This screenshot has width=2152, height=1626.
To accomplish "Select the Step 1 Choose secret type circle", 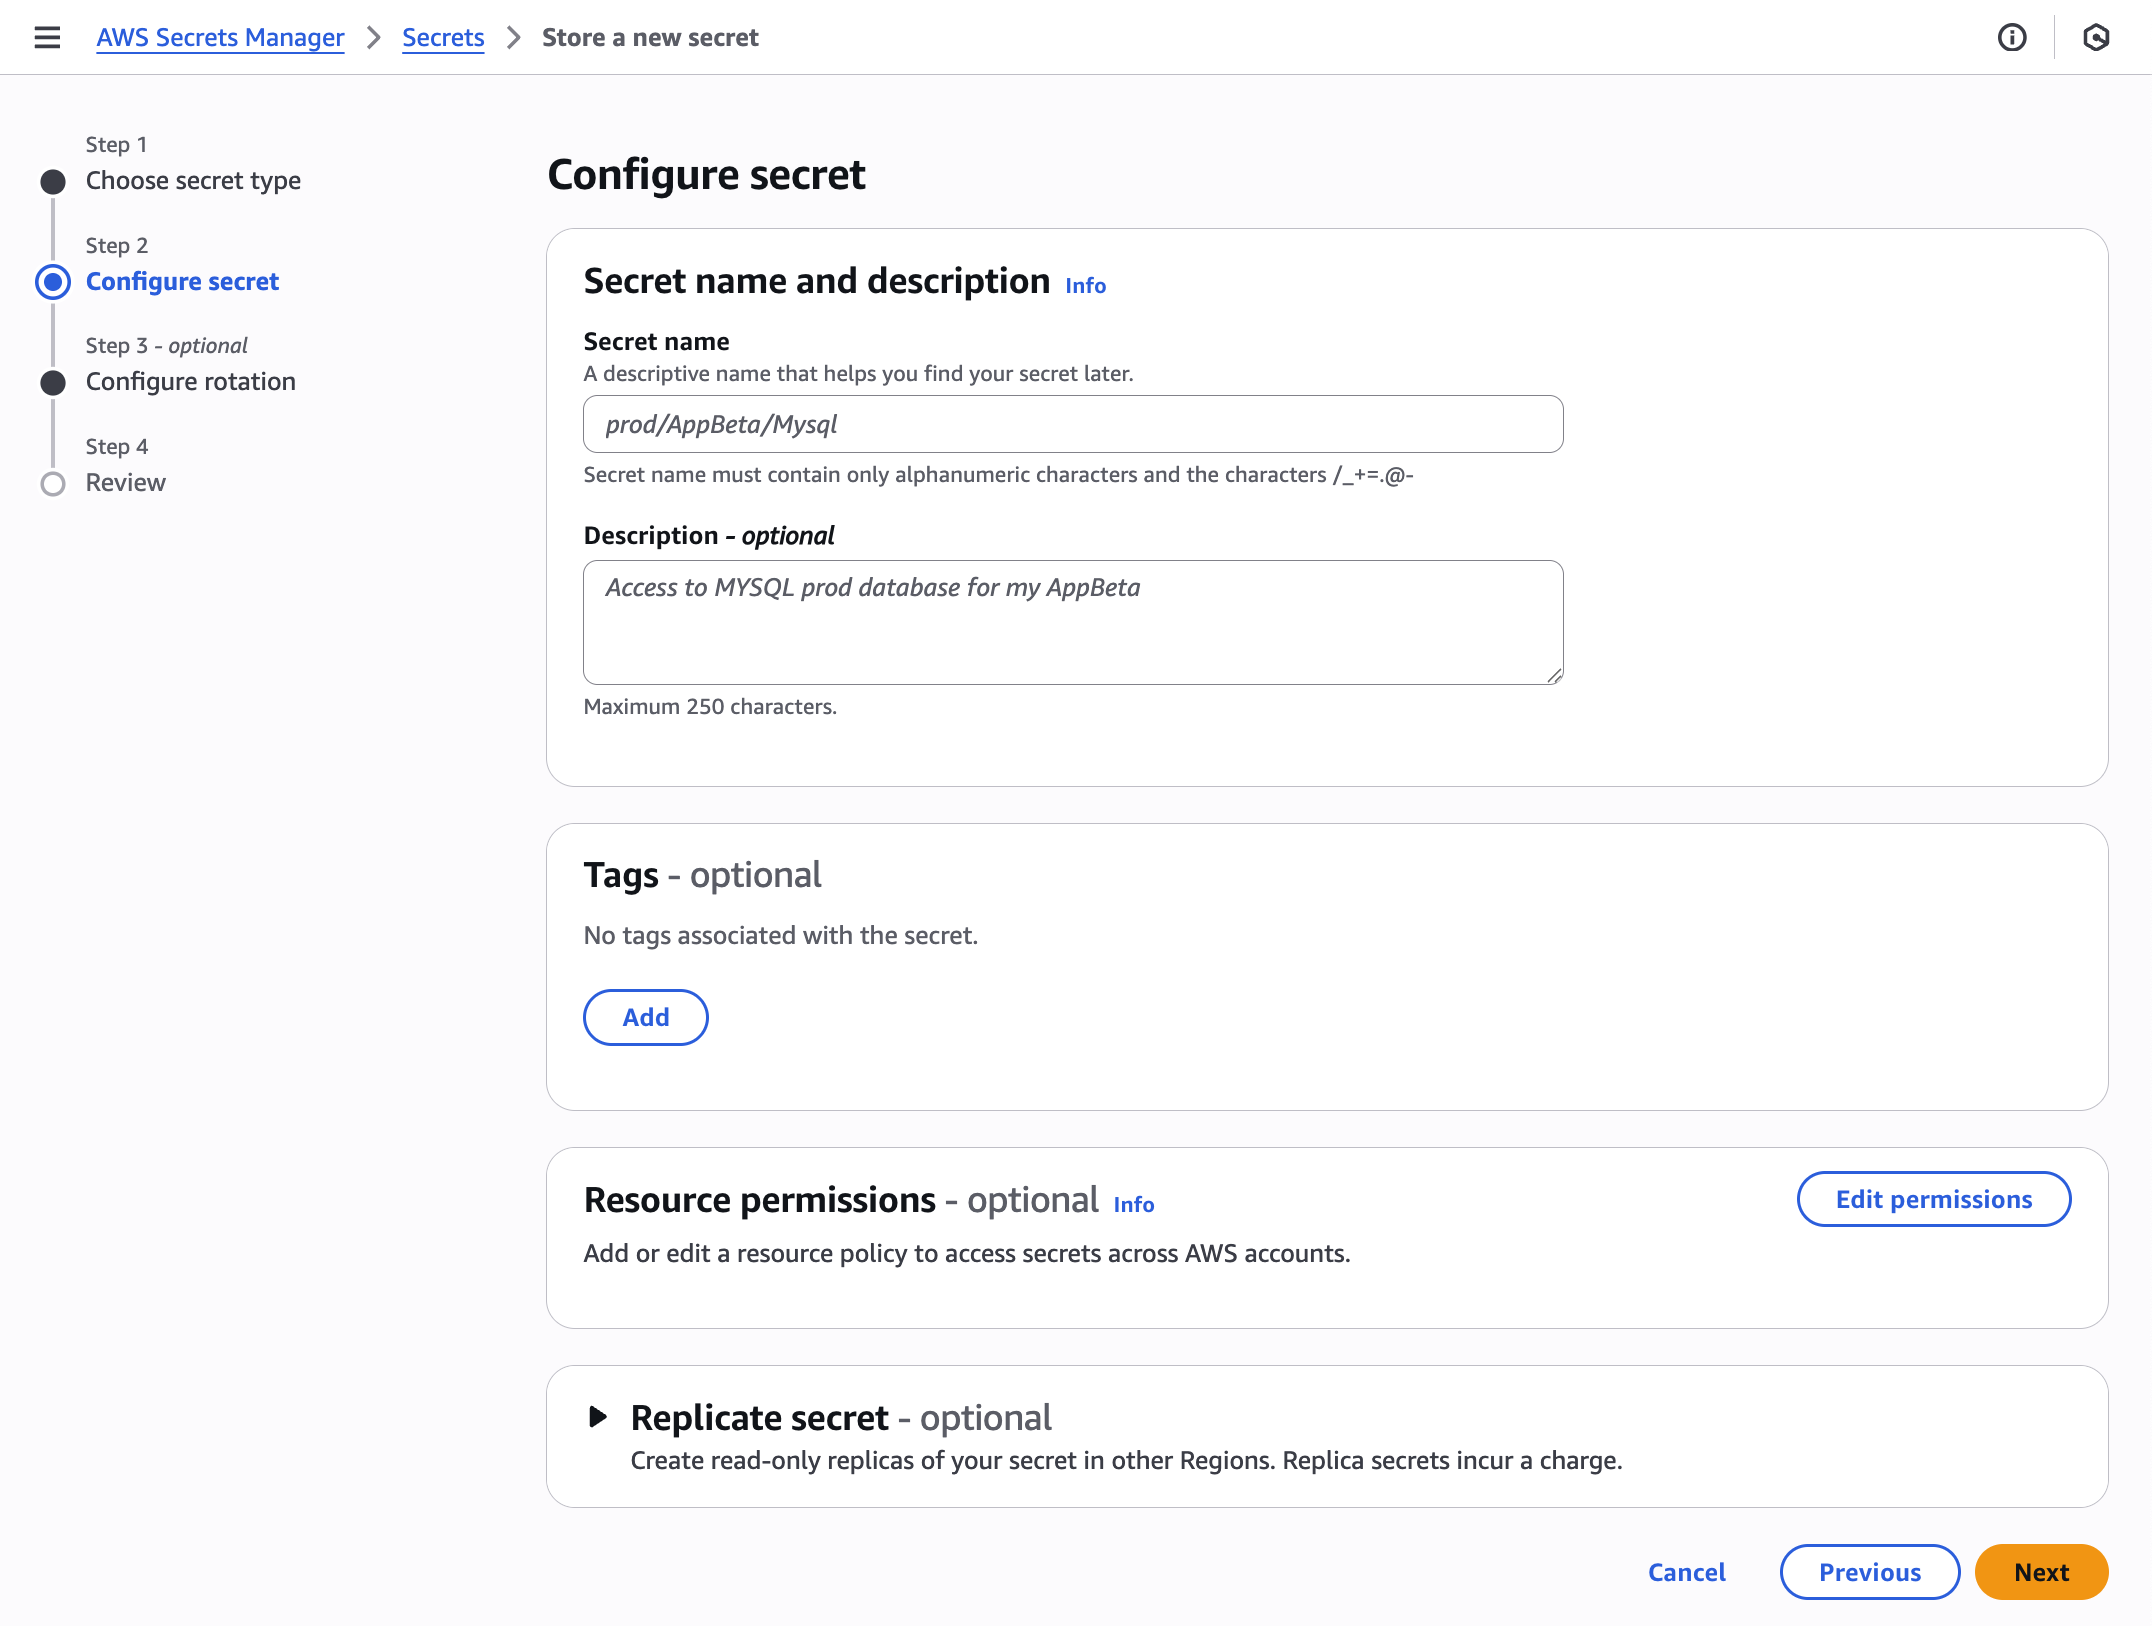I will 53,181.
